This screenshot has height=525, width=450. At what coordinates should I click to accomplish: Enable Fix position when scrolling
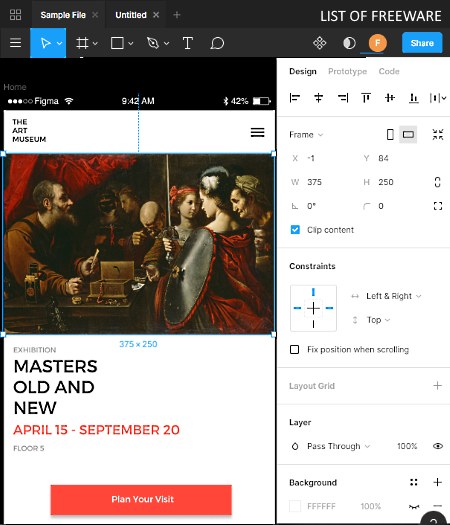(x=294, y=350)
